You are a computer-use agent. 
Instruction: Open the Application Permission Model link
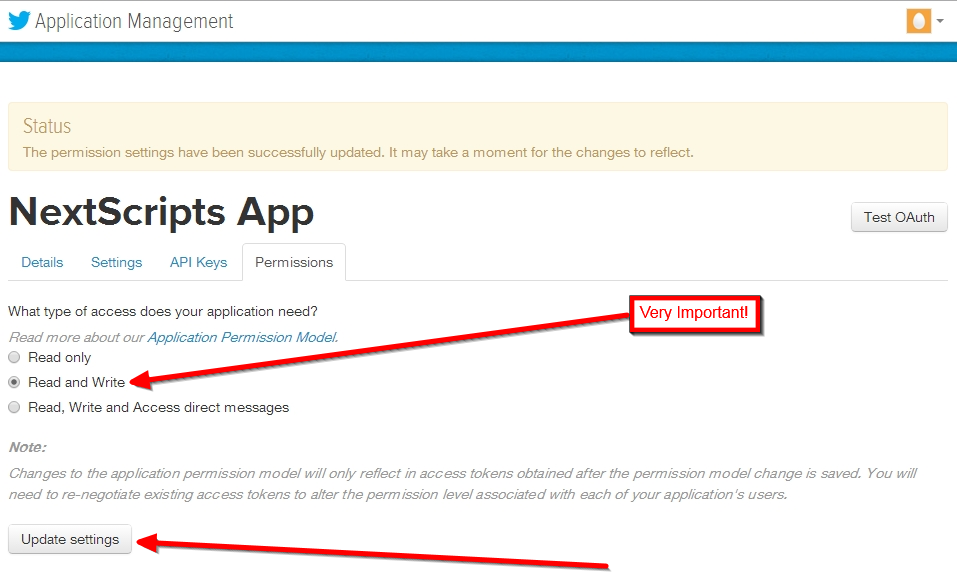pos(242,337)
